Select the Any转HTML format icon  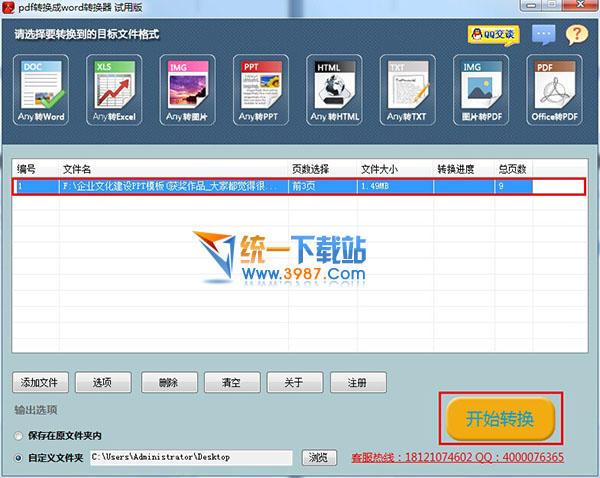coord(333,88)
